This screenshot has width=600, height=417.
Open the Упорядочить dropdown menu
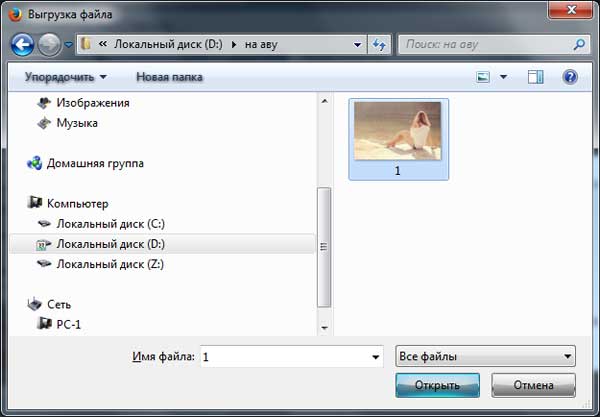tap(66, 77)
